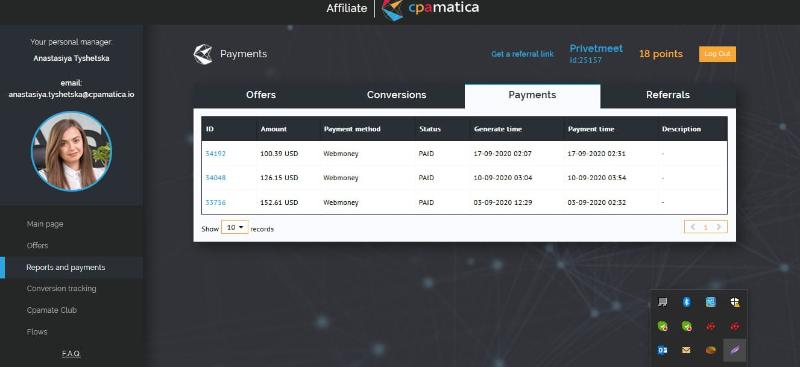Open Cpamate Club in the sidebar
This screenshot has width=800, height=367.
point(52,310)
